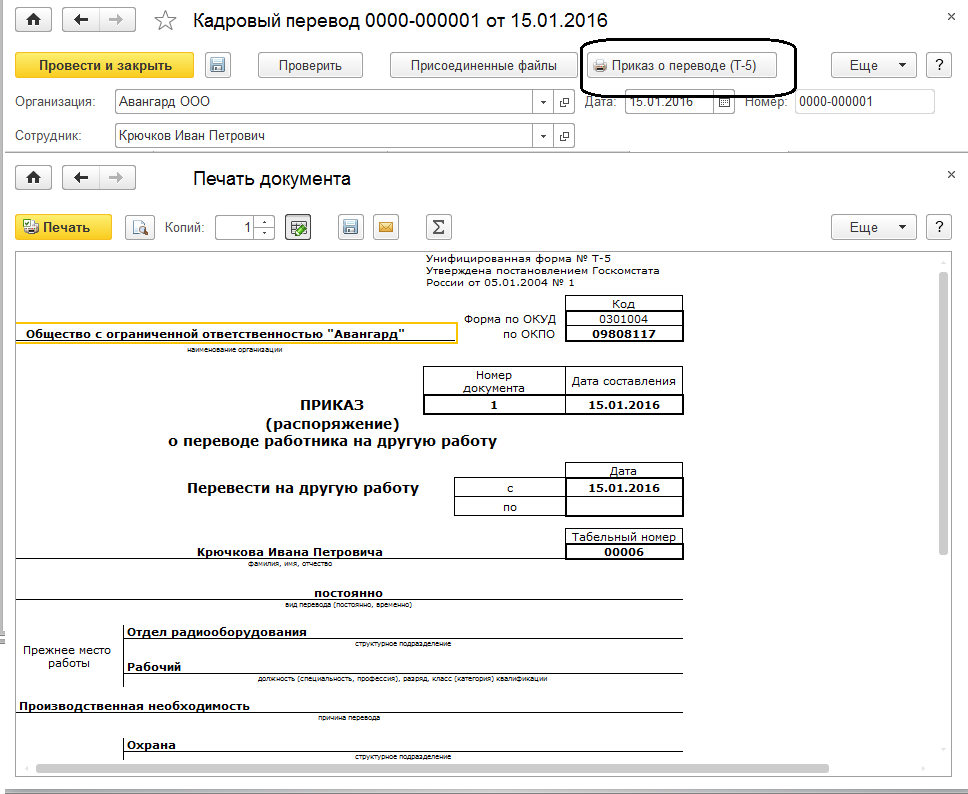Click the Номер input field
This screenshot has height=794, width=968.
point(864,101)
